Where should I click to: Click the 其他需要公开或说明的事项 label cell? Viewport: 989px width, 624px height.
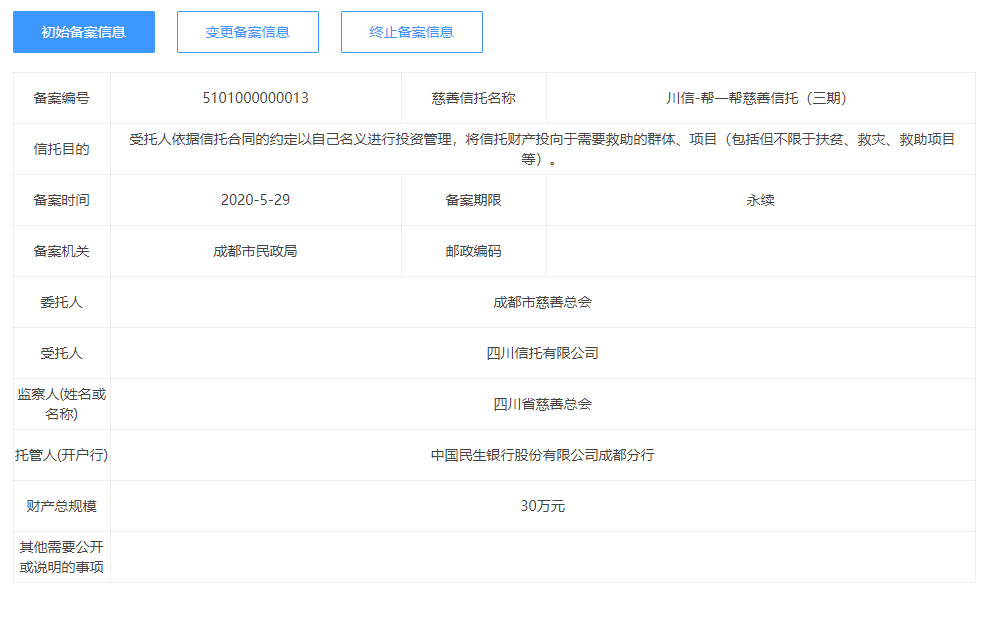(x=62, y=557)
